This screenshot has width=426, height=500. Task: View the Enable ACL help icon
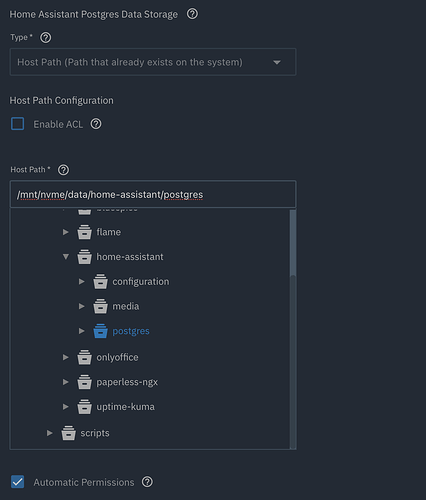click(x=96, y=124)
